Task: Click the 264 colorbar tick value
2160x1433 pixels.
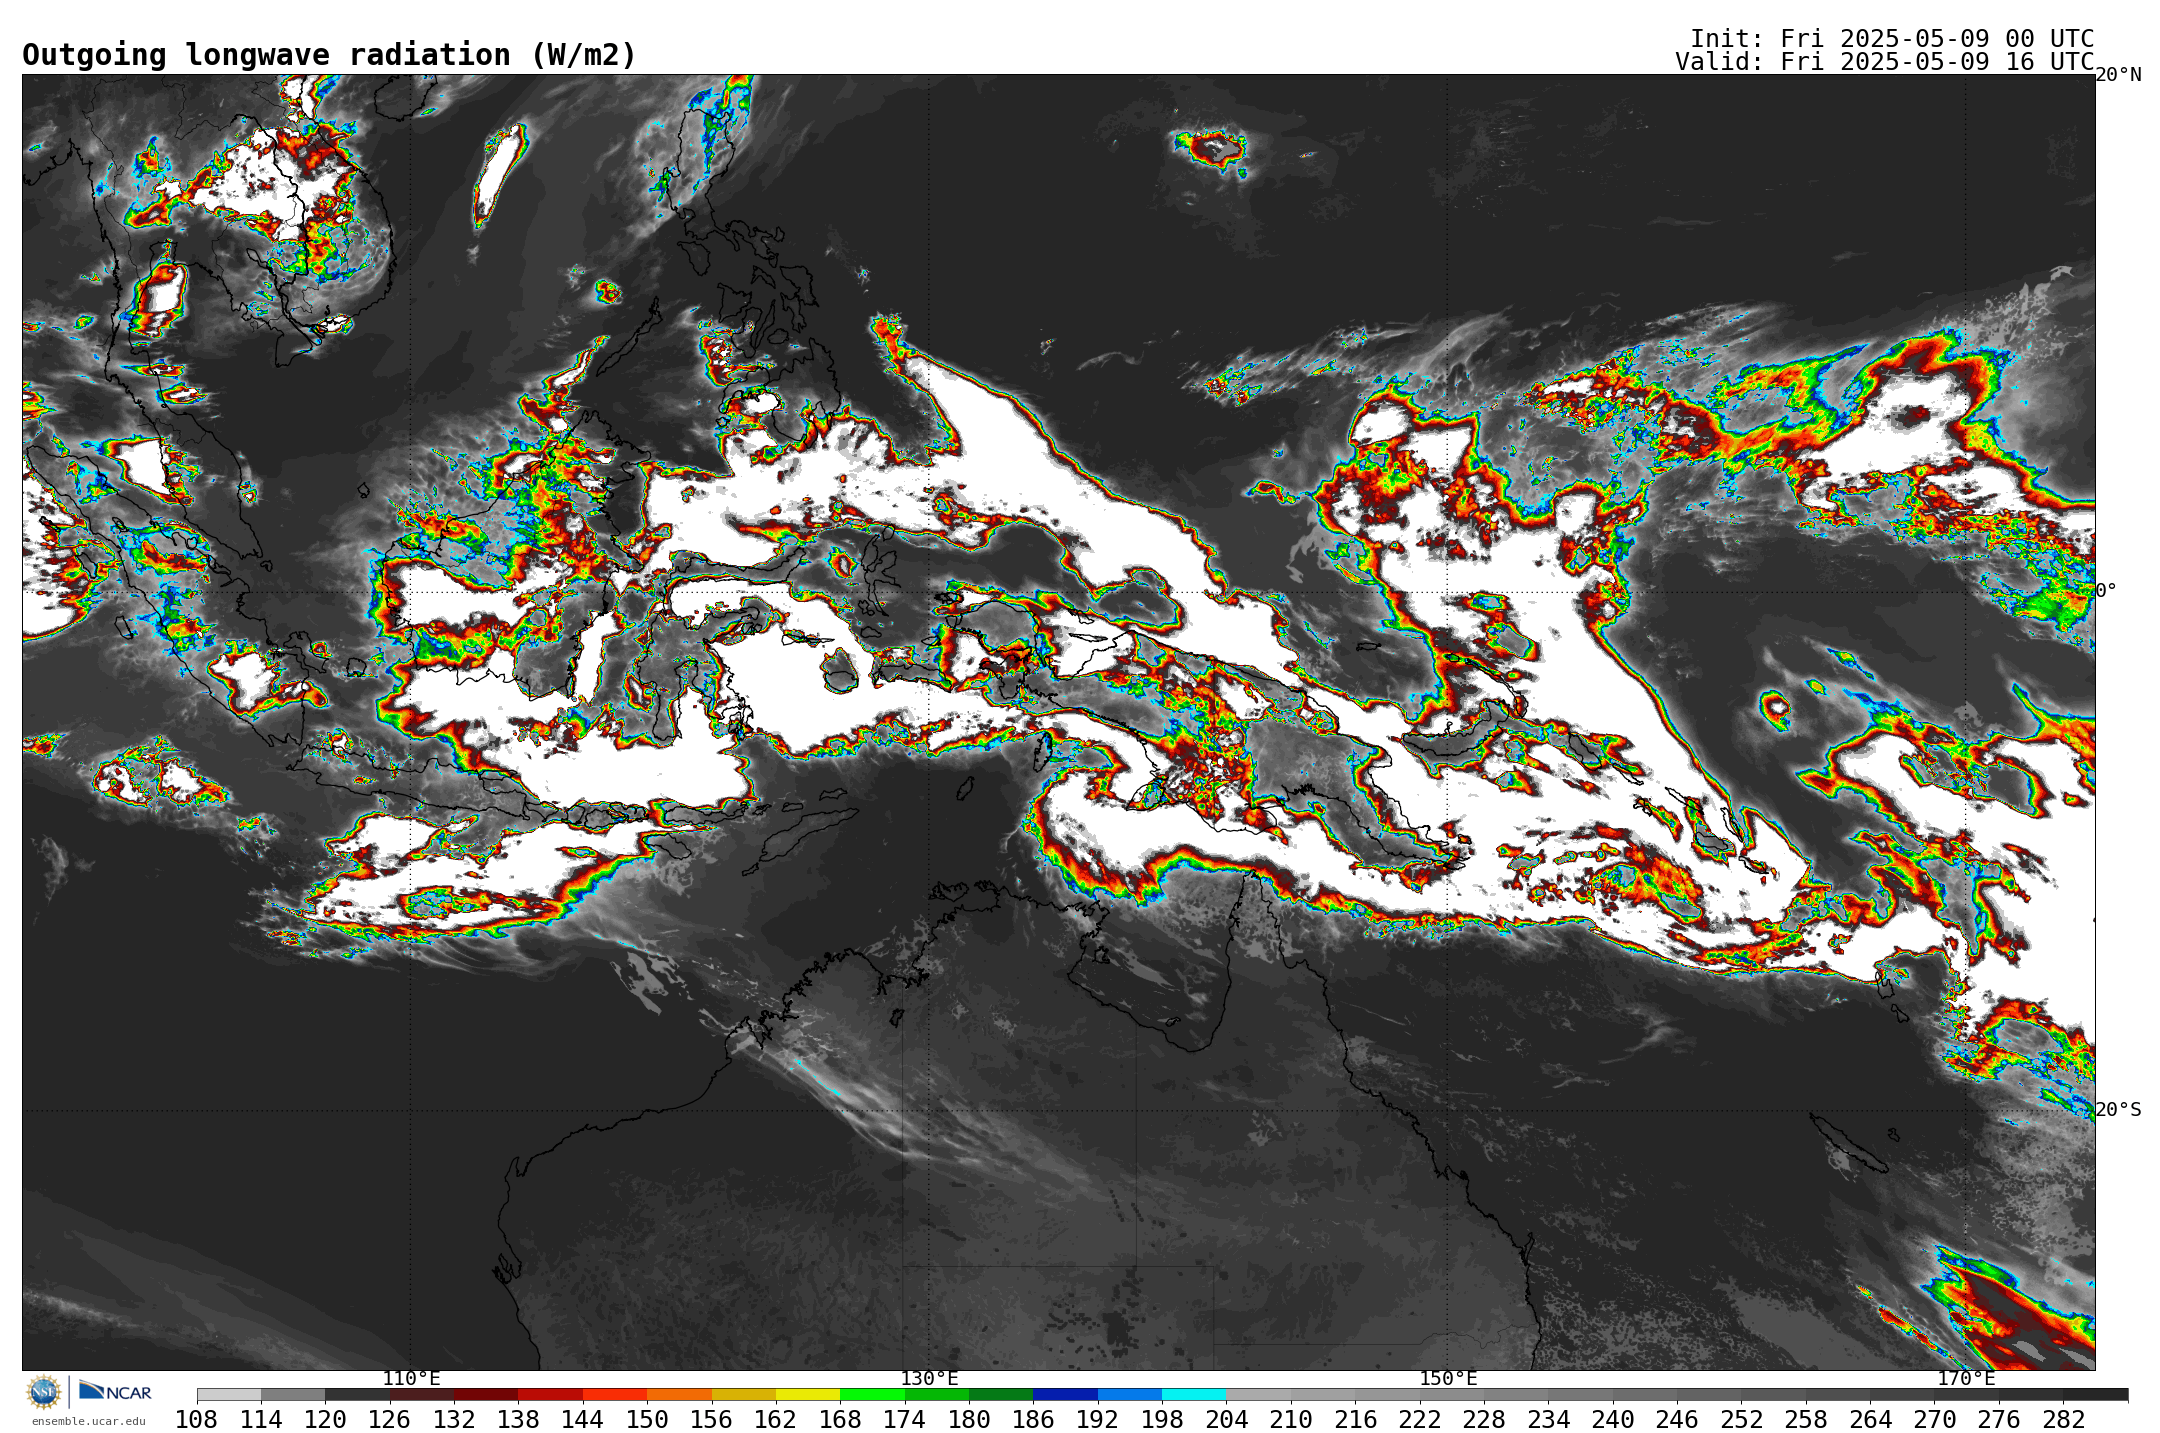Action: (x=1870, y=1420)
